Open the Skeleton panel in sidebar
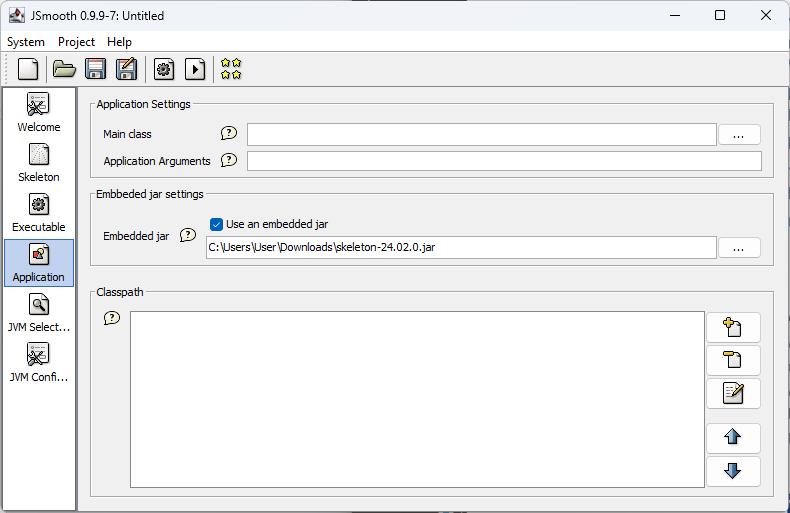This screenshot has width=790, height=513. (x=39, y=163)
